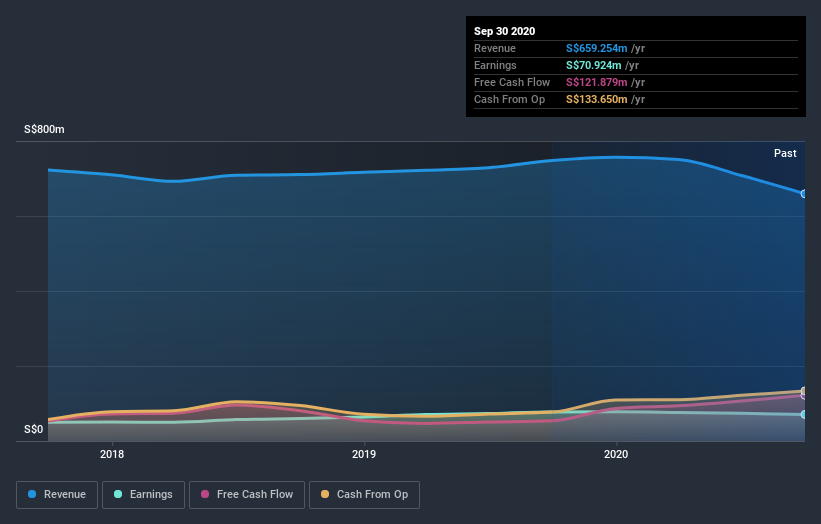Click the Earnings row label in tooltip
The image size is (821, 524).
click(x=495, y=65)
